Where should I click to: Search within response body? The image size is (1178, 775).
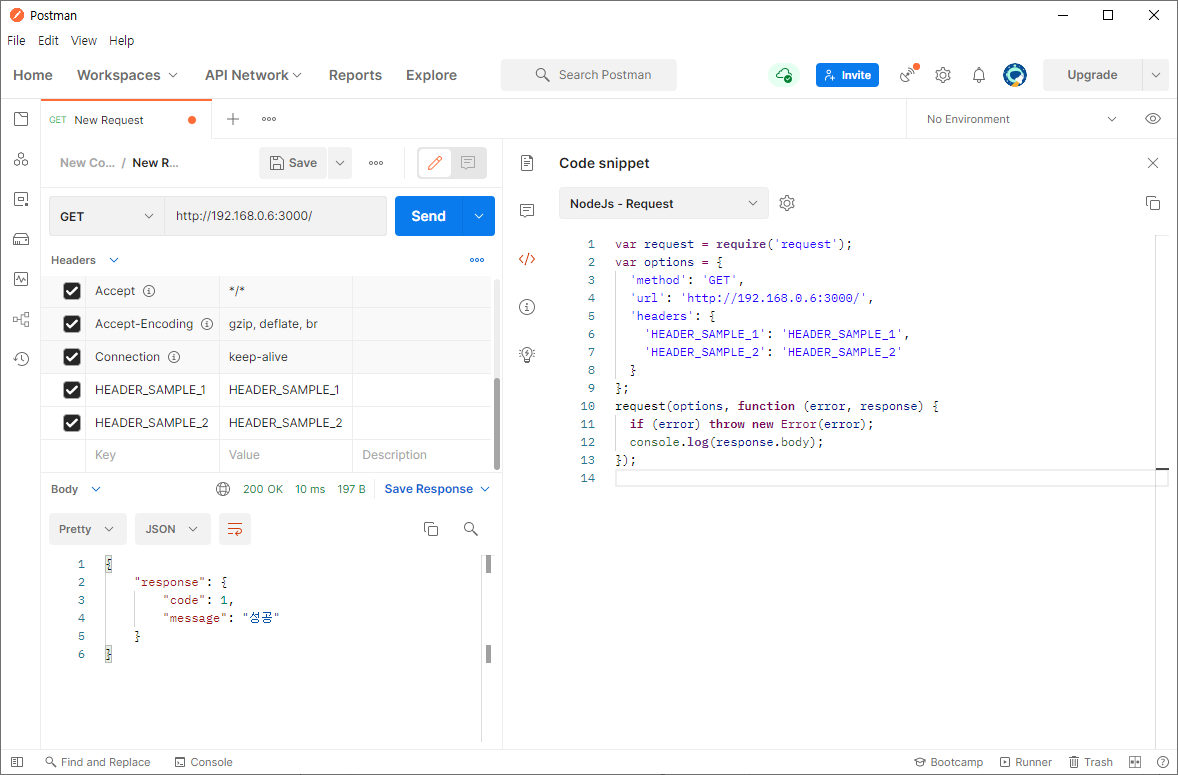point(471,529)
